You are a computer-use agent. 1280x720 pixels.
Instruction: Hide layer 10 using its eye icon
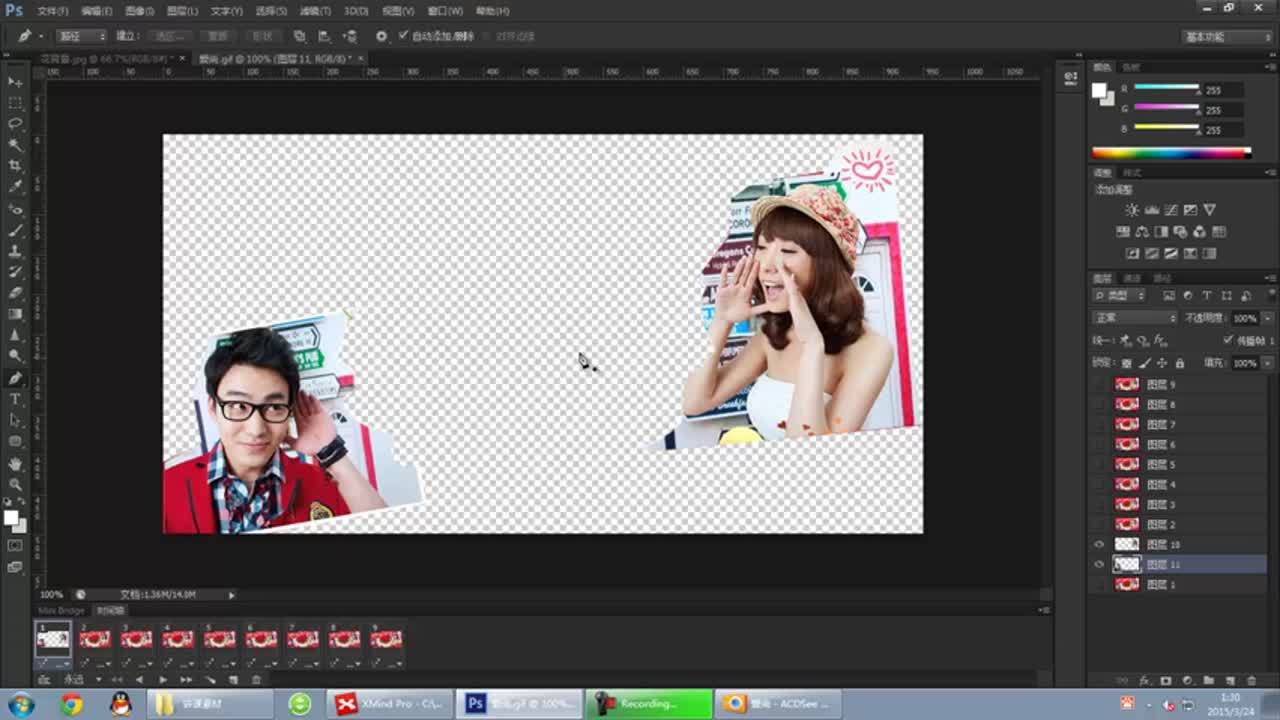click(x=1099, y=544)
